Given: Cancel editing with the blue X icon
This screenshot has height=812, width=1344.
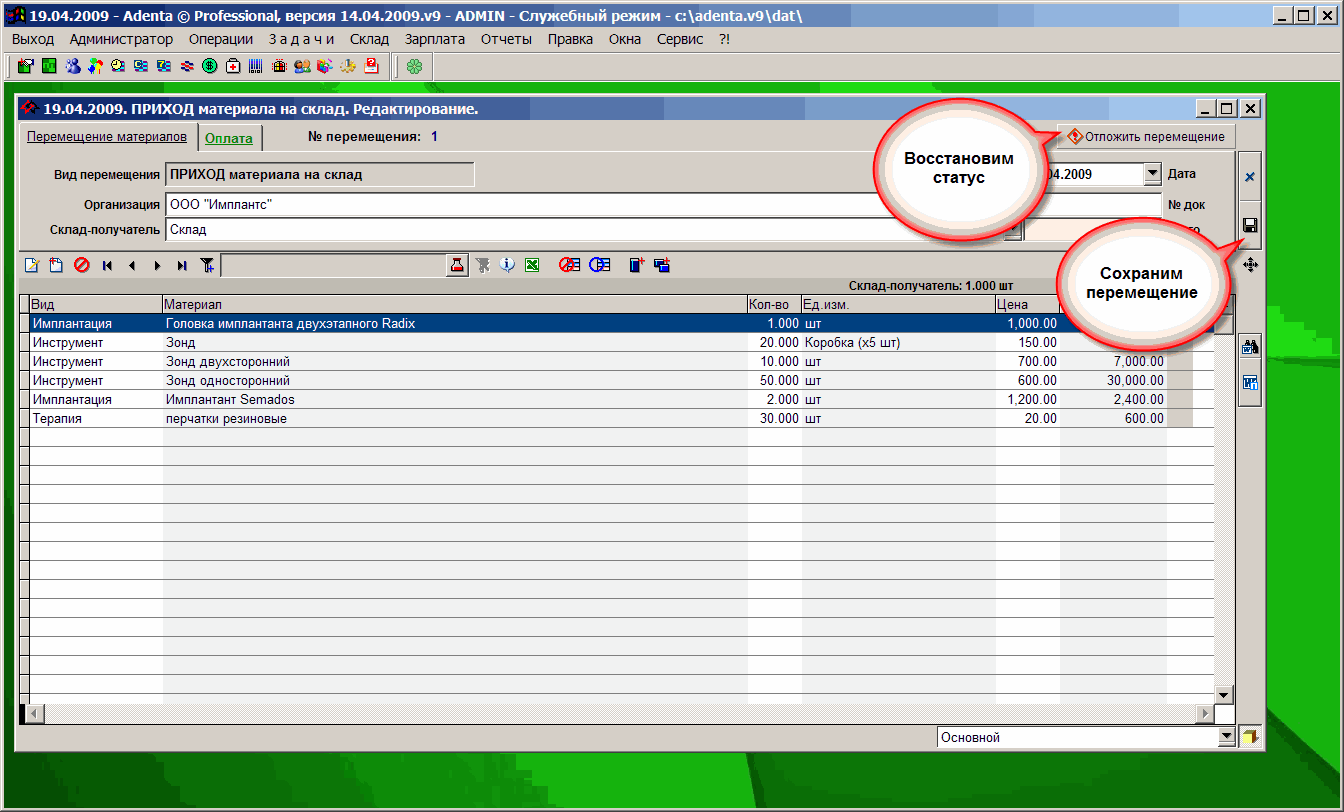Looking at the screenshot, I should [1249, 177].
